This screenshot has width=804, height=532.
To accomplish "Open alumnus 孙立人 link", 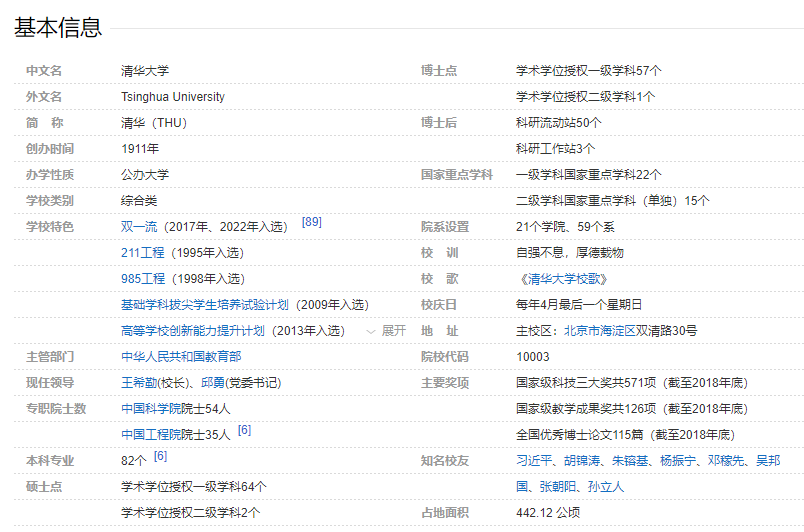I will coord(606,487).
